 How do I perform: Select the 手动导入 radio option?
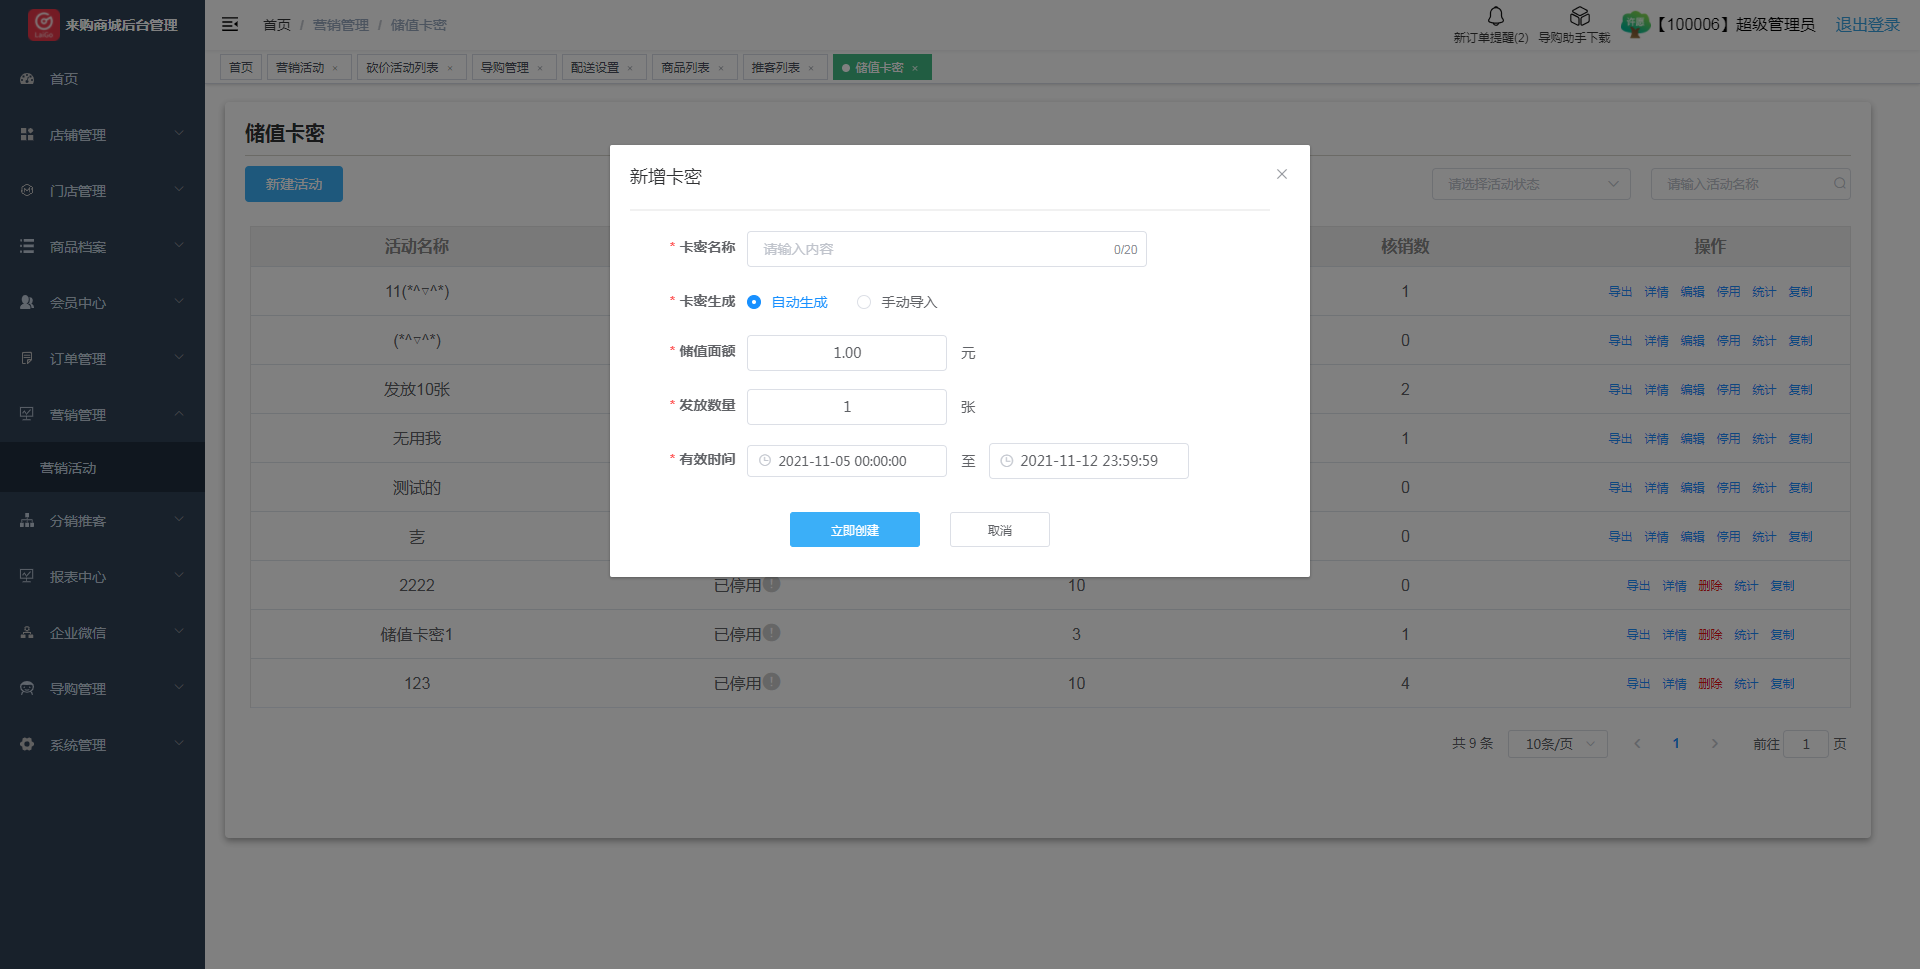[x=864, y=302]
